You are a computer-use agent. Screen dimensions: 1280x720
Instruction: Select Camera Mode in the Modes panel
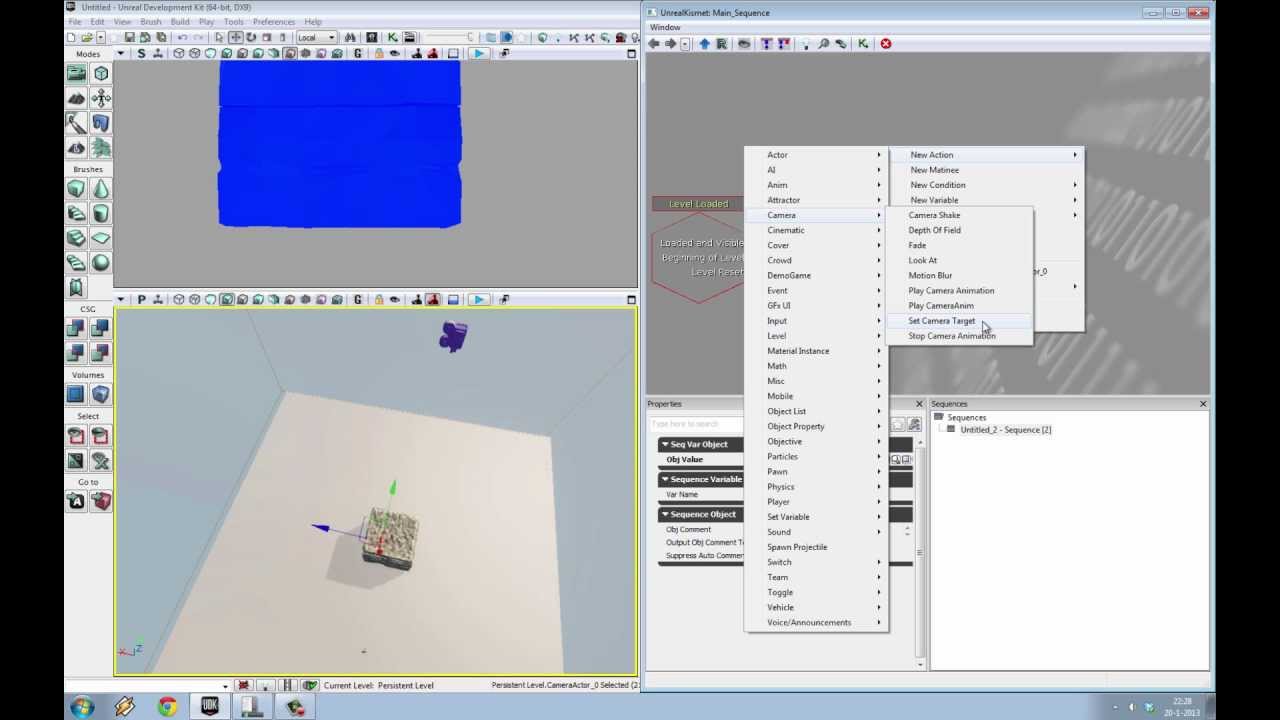(x=76, y=73)
